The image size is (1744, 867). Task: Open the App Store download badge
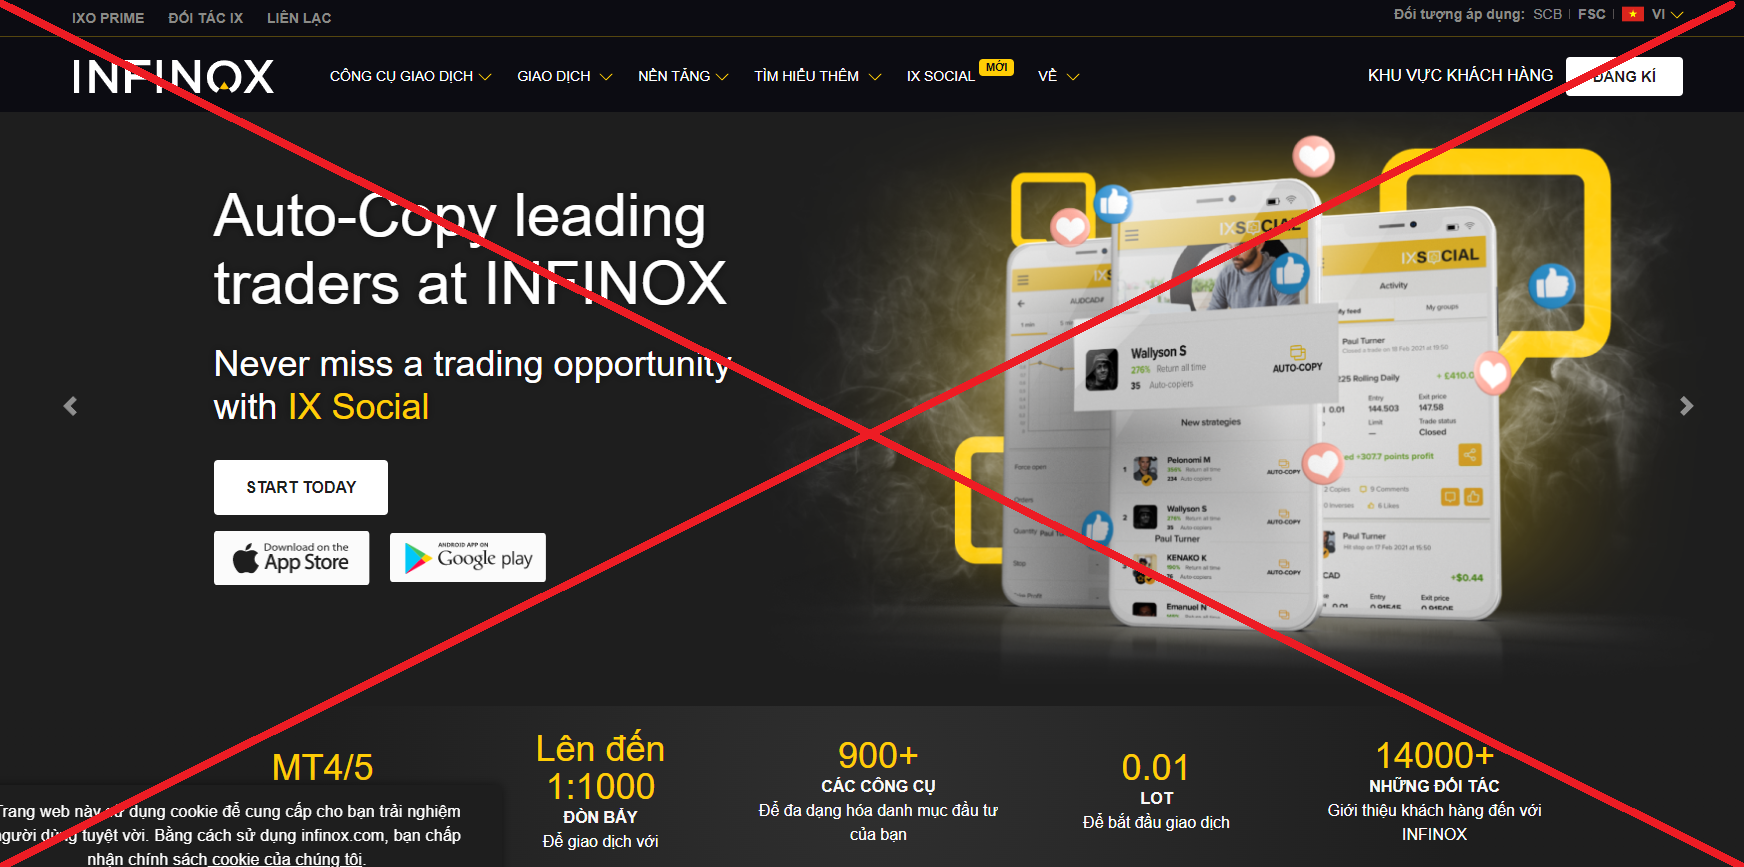tap(291, 558)
